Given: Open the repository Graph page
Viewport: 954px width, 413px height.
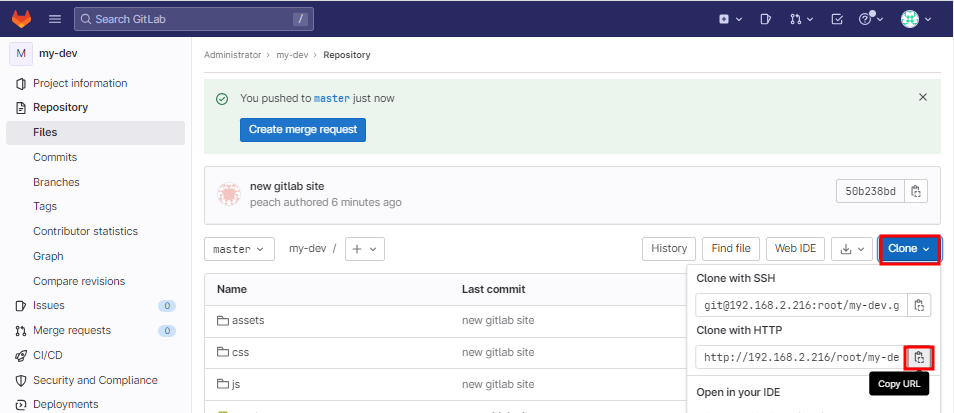Looking at the screenshot, I should coord(48,256).
